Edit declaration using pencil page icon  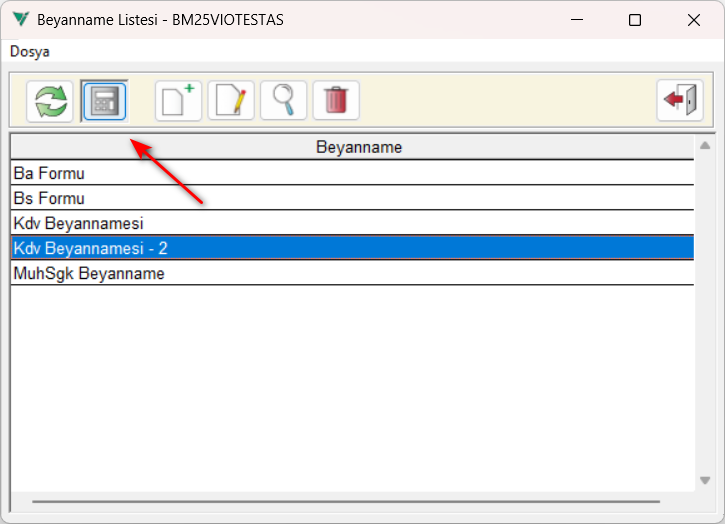pyautogui.click(x=231, y=100)
